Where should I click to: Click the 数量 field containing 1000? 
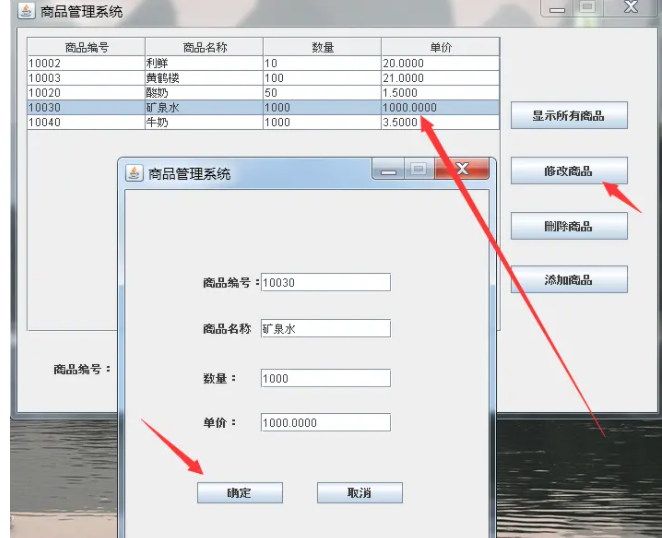click(326, 378)
